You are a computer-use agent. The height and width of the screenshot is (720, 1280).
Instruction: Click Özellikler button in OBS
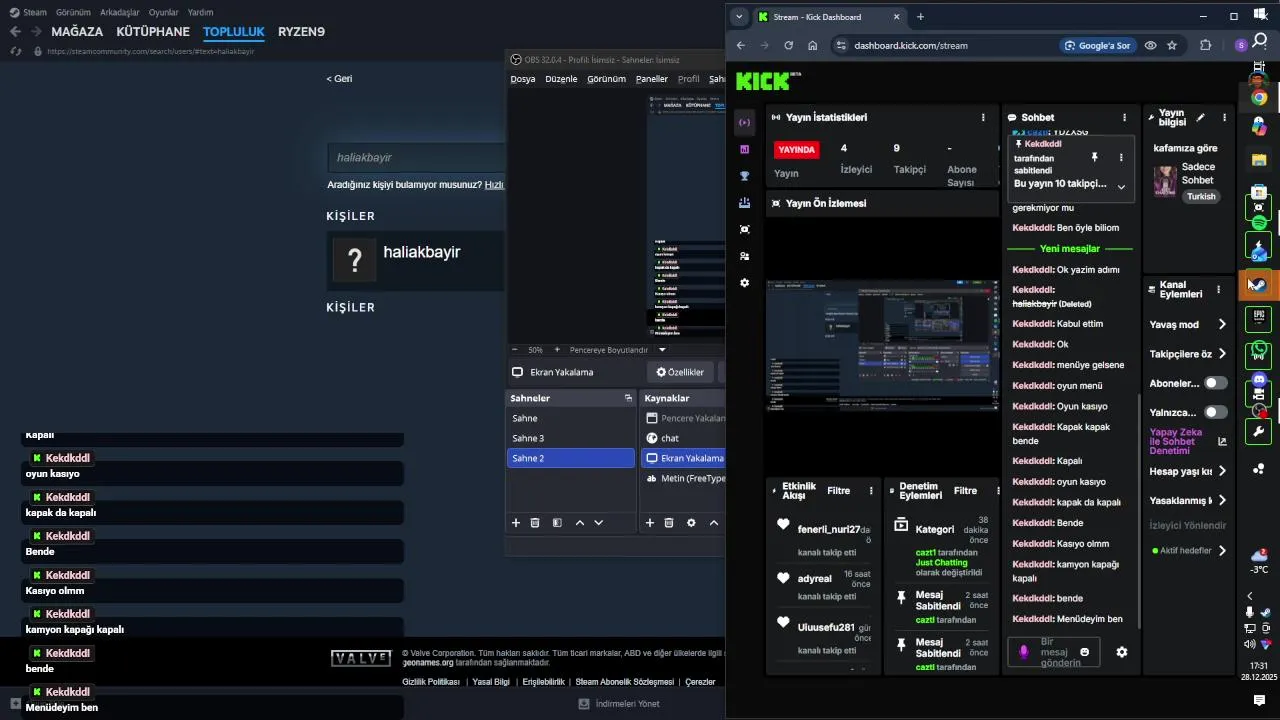680,372
